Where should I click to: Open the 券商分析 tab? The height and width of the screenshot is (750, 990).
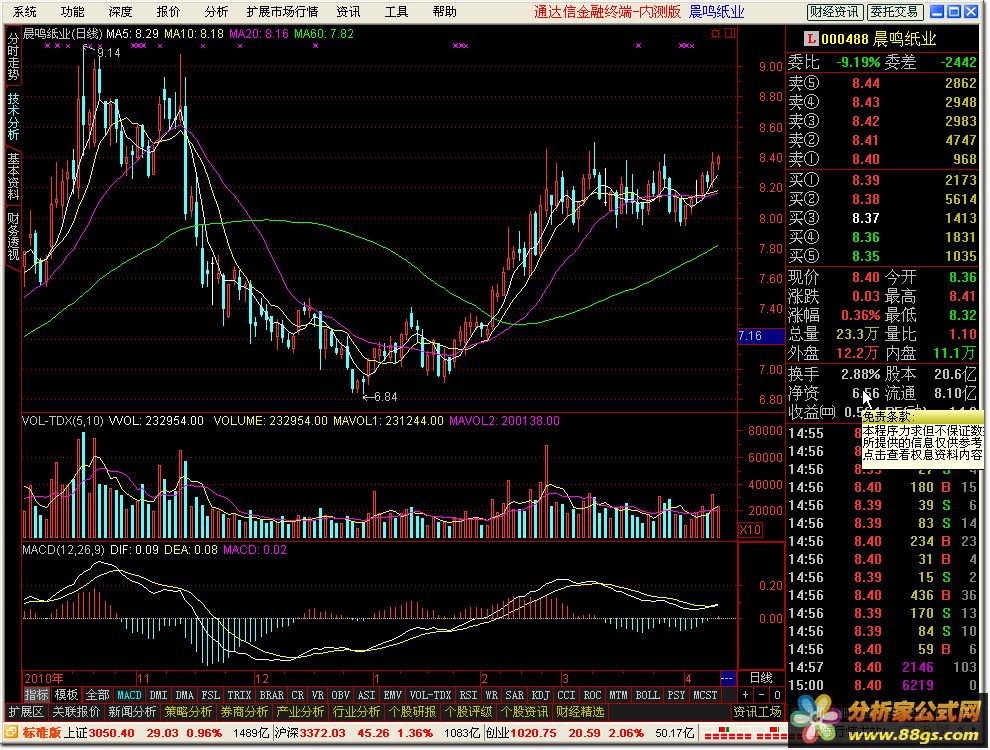244,712
